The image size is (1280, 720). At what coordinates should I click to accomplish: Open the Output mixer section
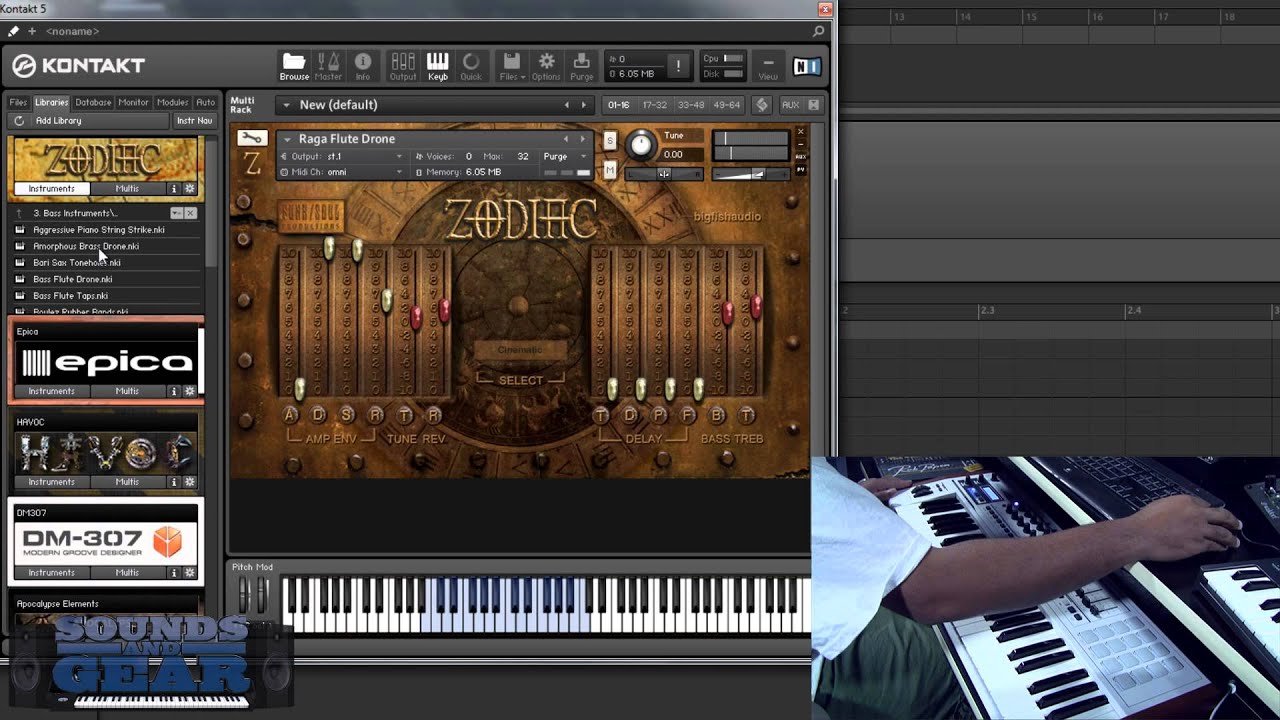403,65
